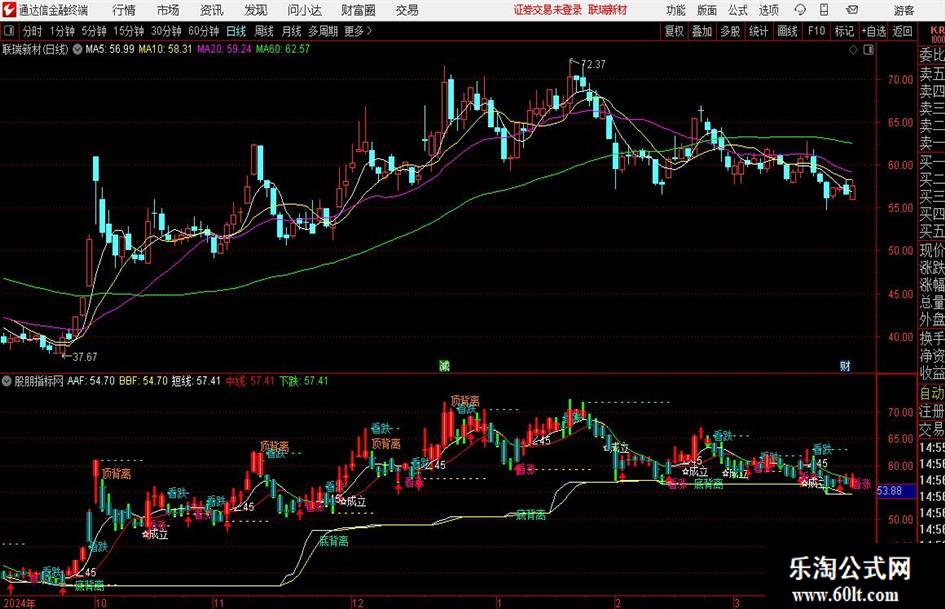Expand the 更多 periods chevron

(x=359, y=31)
